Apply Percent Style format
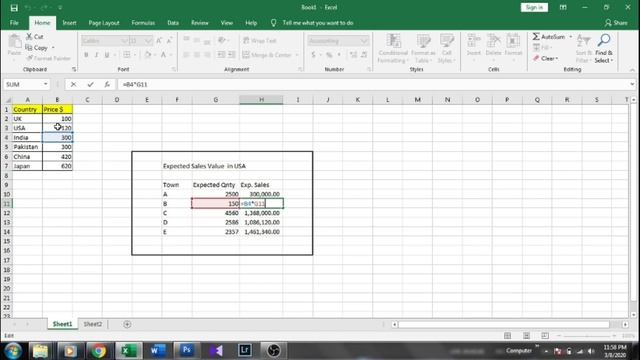640x360 pixels. coord(329,55)
